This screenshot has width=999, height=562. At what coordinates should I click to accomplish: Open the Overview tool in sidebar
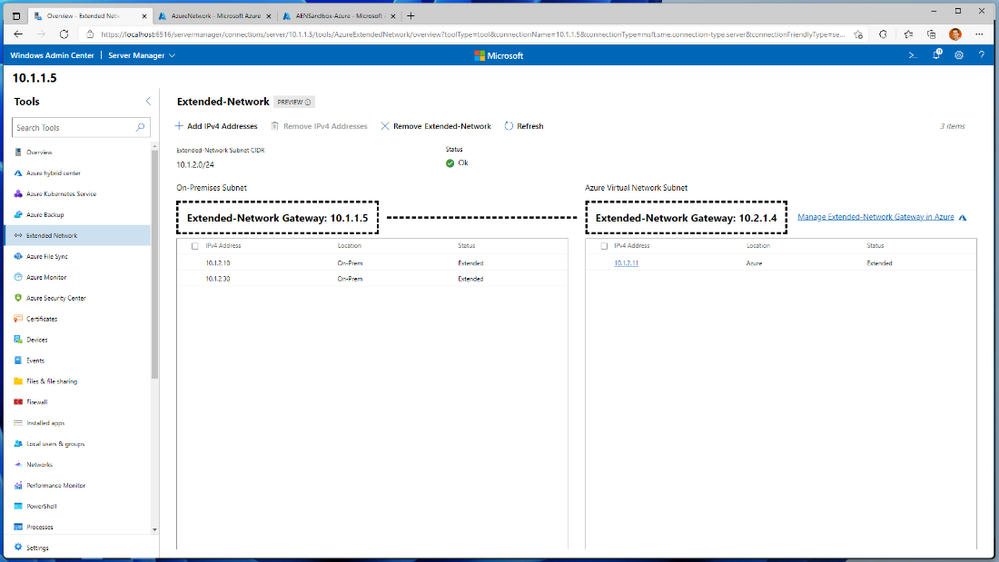pyautogui.click(x=39, y=152)
